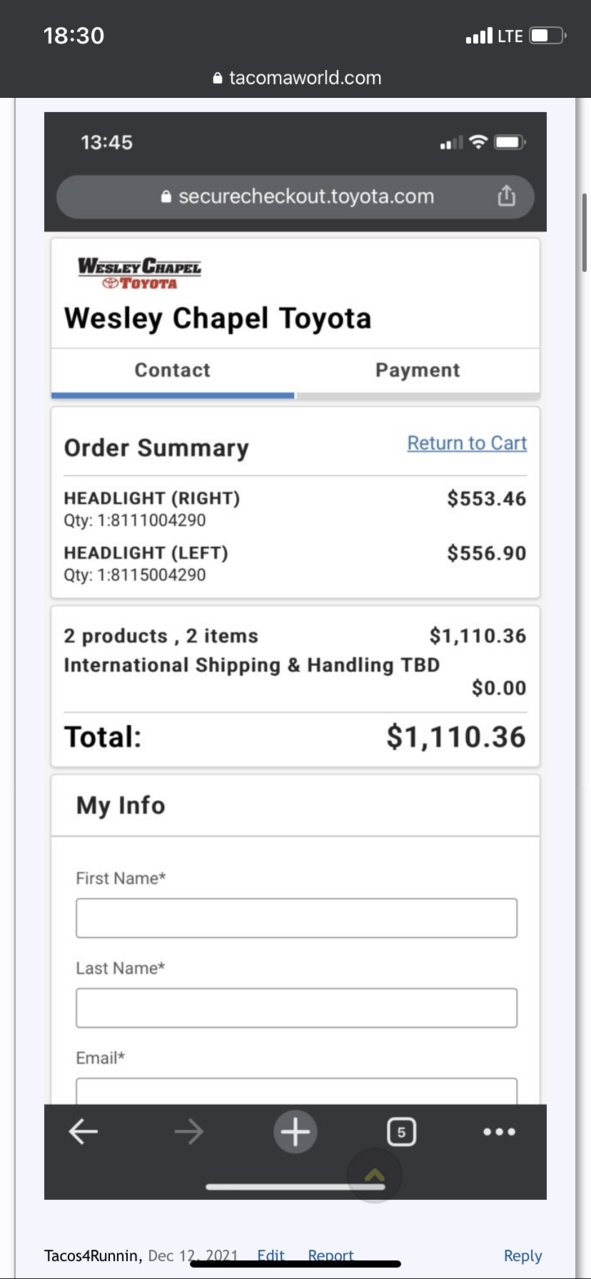Screen dimensions: 591x1279
Task: Switch to the Payment tab
Action: [417, 371]
